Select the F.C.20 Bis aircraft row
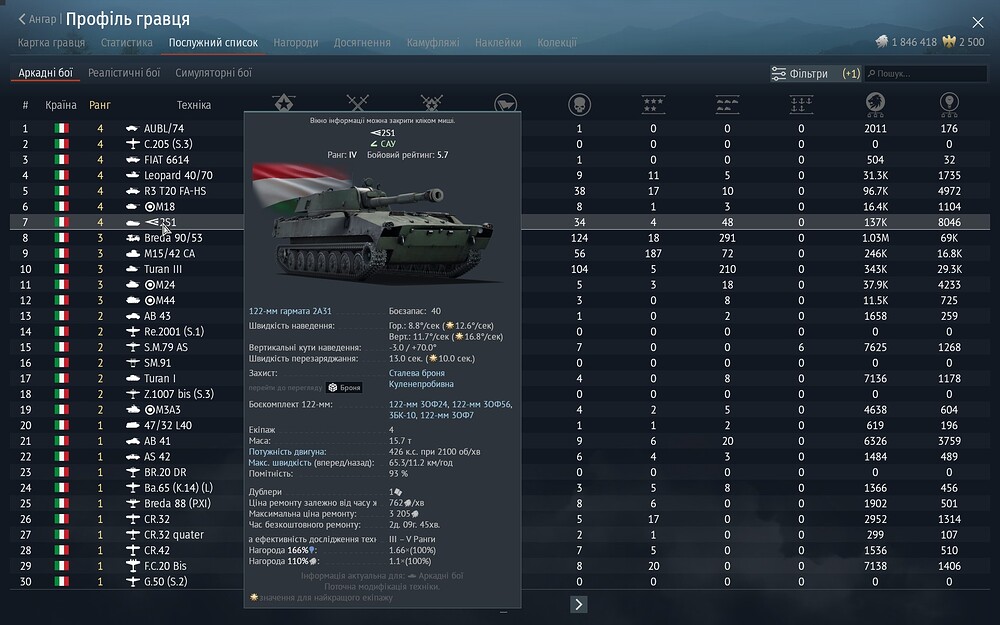This screenshot has width=1000, height=625. (500, 566)
